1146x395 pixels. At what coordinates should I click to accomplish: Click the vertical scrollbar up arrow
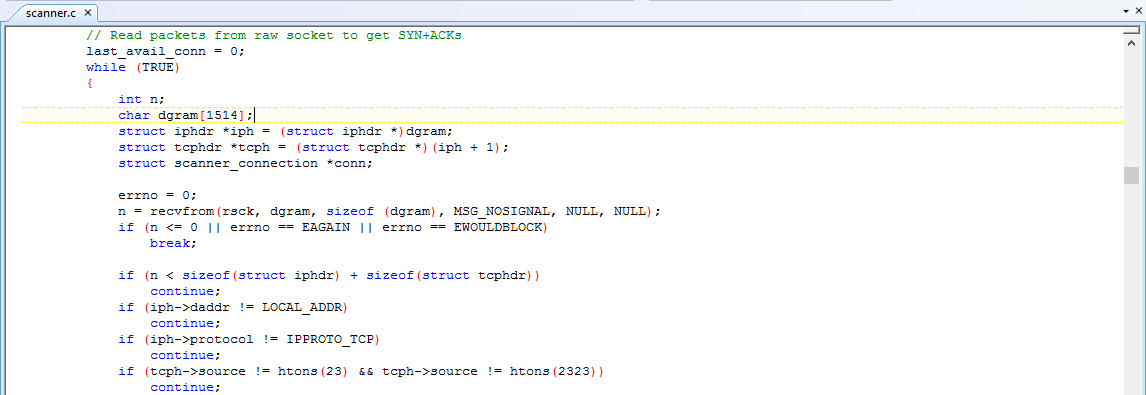[1131, 42]
